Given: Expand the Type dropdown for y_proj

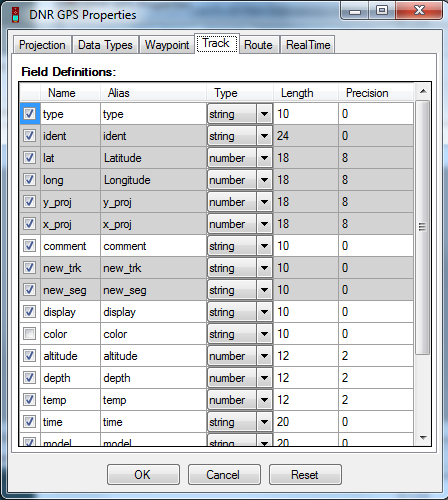Looking at the screenshot, I should click(264, 202).
